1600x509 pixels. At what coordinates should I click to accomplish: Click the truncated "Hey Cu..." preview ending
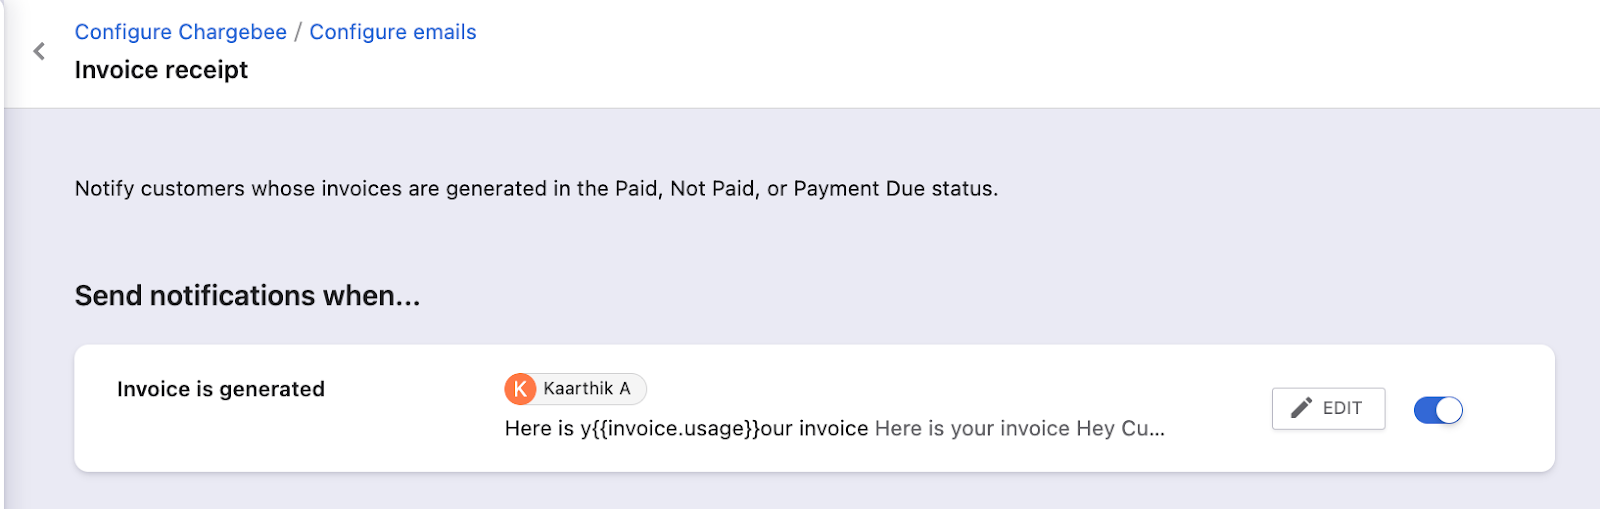[1121, 429]
